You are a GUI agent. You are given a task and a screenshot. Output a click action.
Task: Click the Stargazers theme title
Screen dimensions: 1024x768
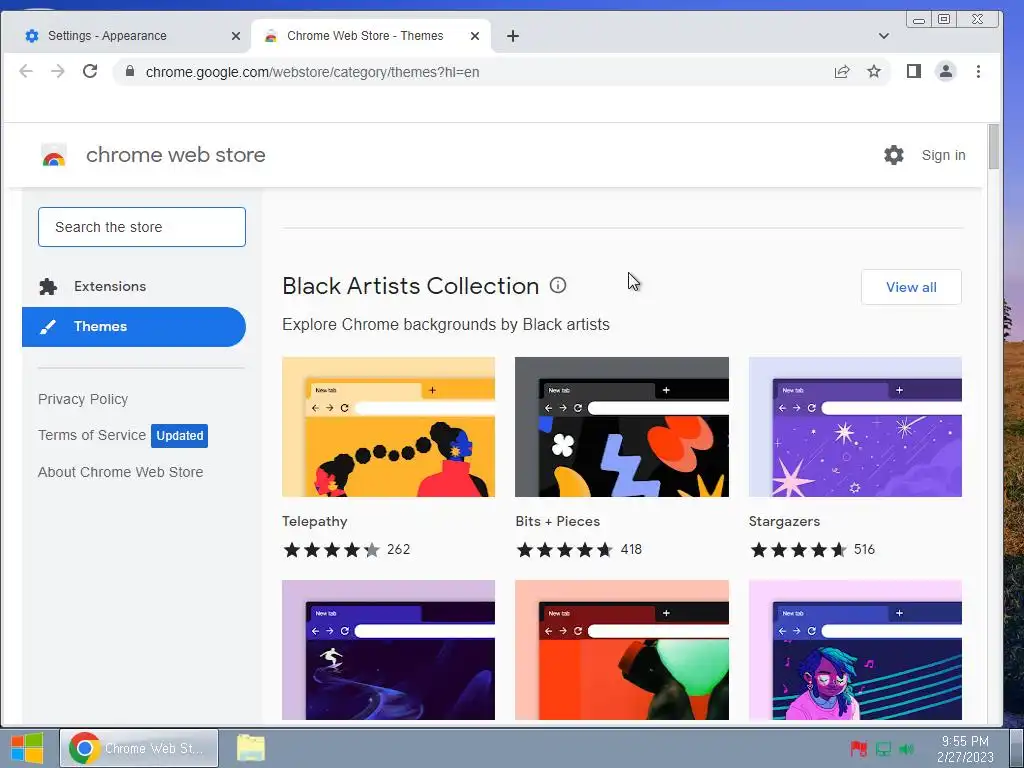[x=784, y=521]
